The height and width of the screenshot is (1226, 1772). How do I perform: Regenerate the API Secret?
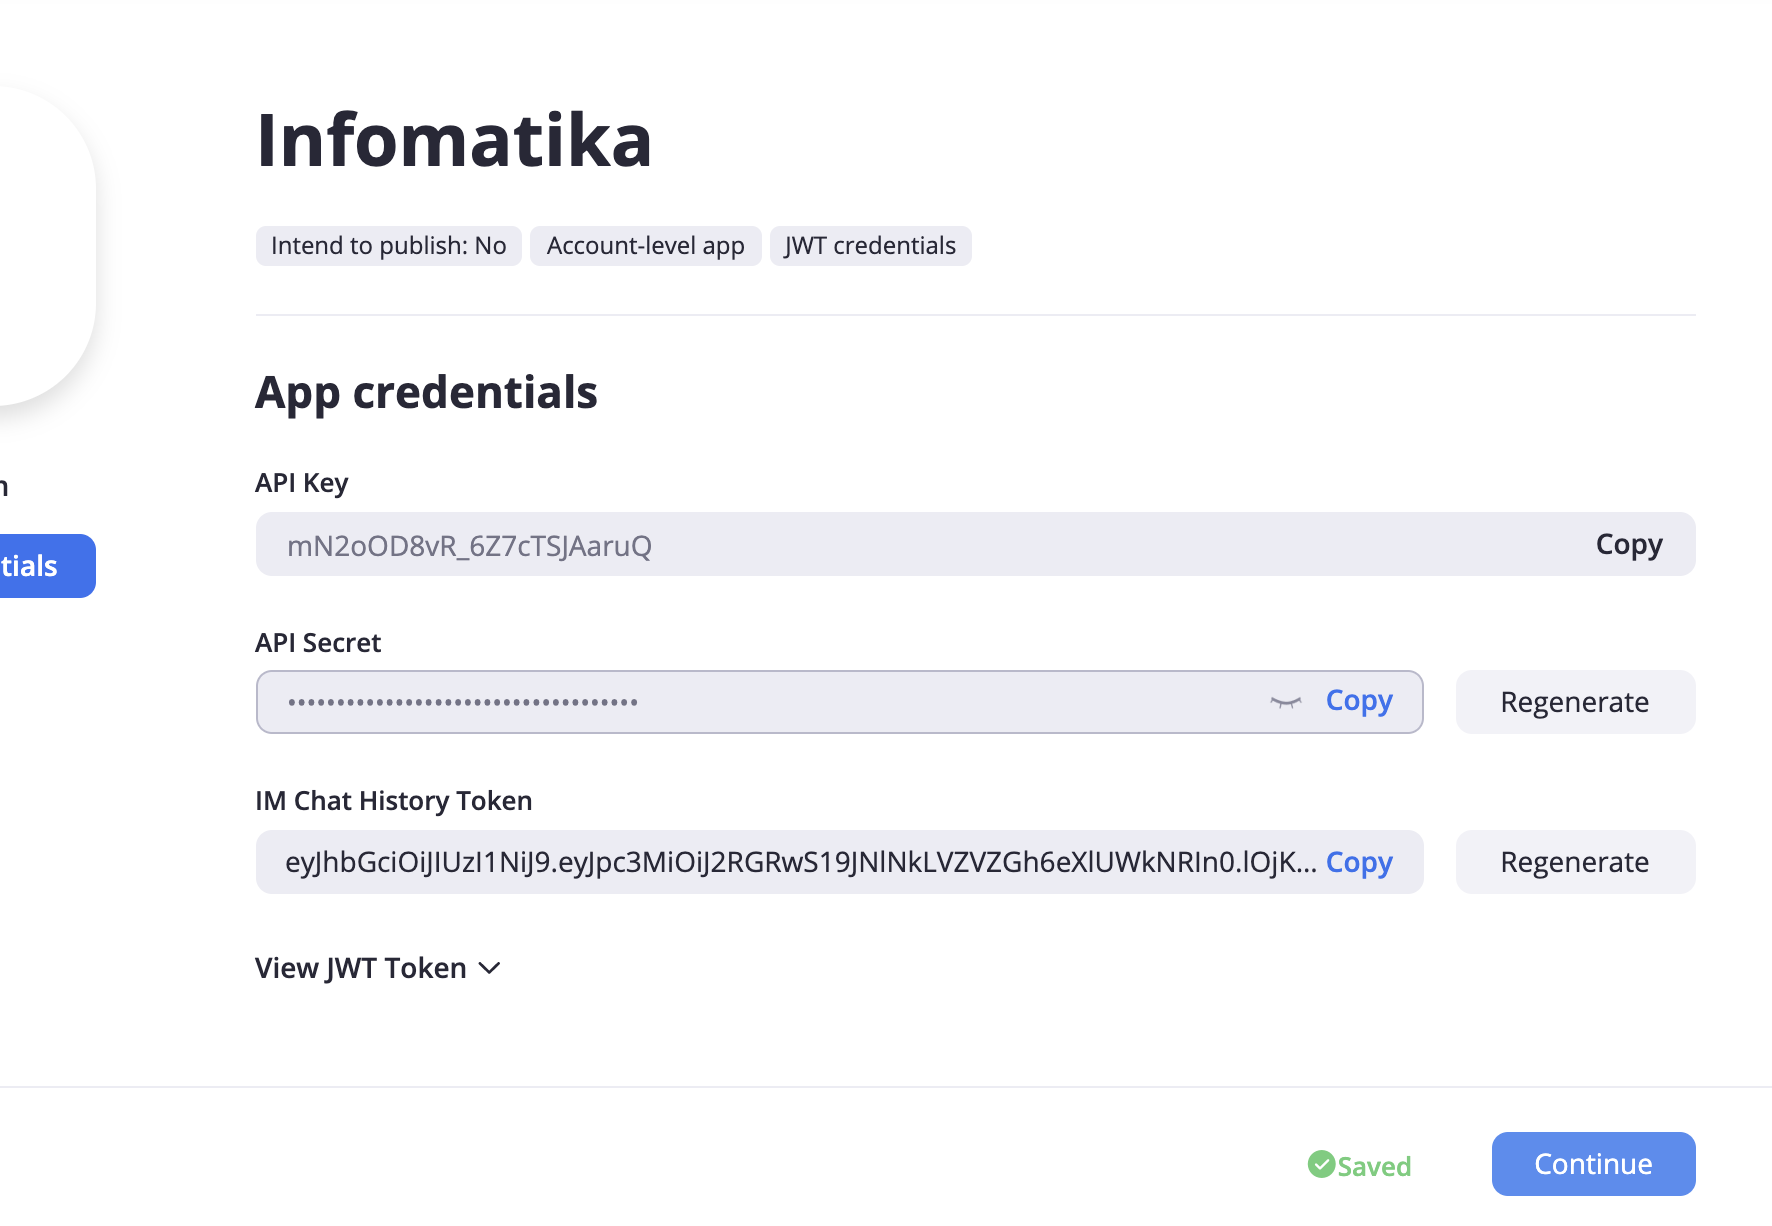point(1575,702)
